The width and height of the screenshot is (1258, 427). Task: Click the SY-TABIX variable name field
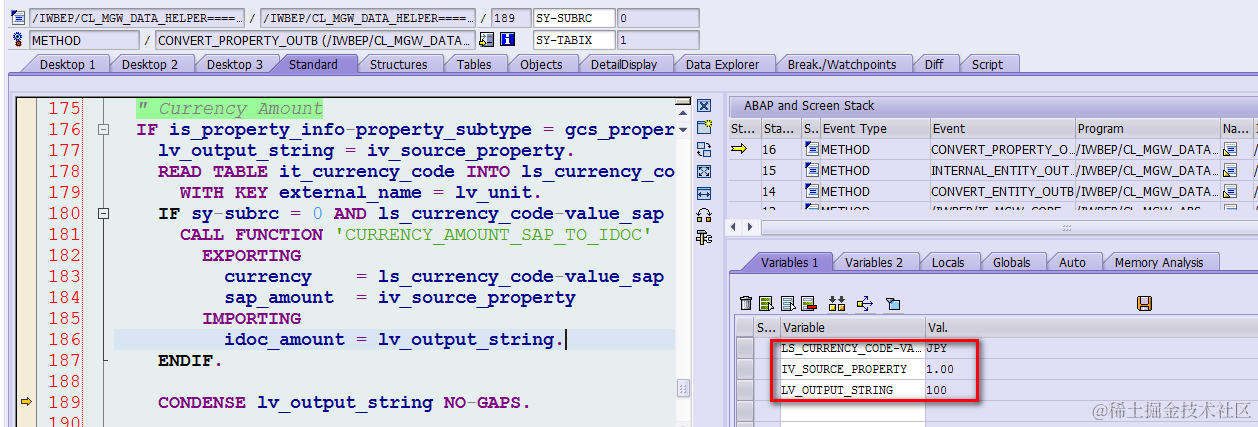coord(574,40)
